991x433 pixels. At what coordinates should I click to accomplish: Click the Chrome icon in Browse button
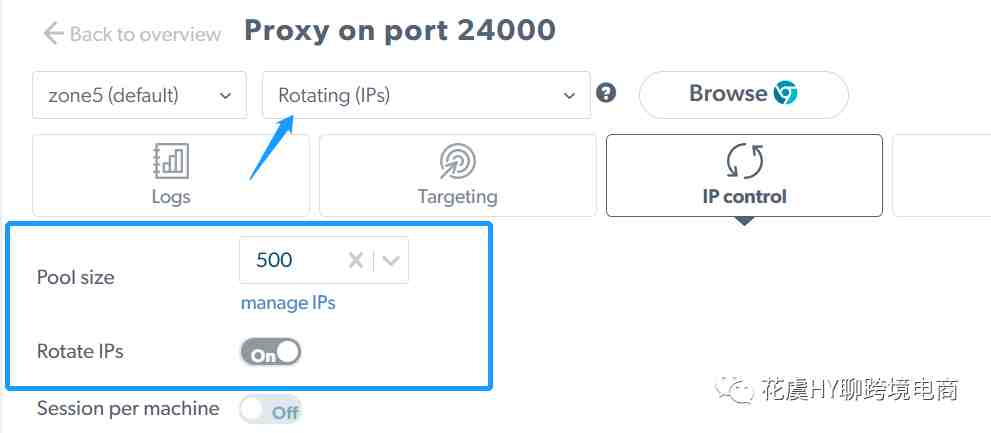(786, 94)
